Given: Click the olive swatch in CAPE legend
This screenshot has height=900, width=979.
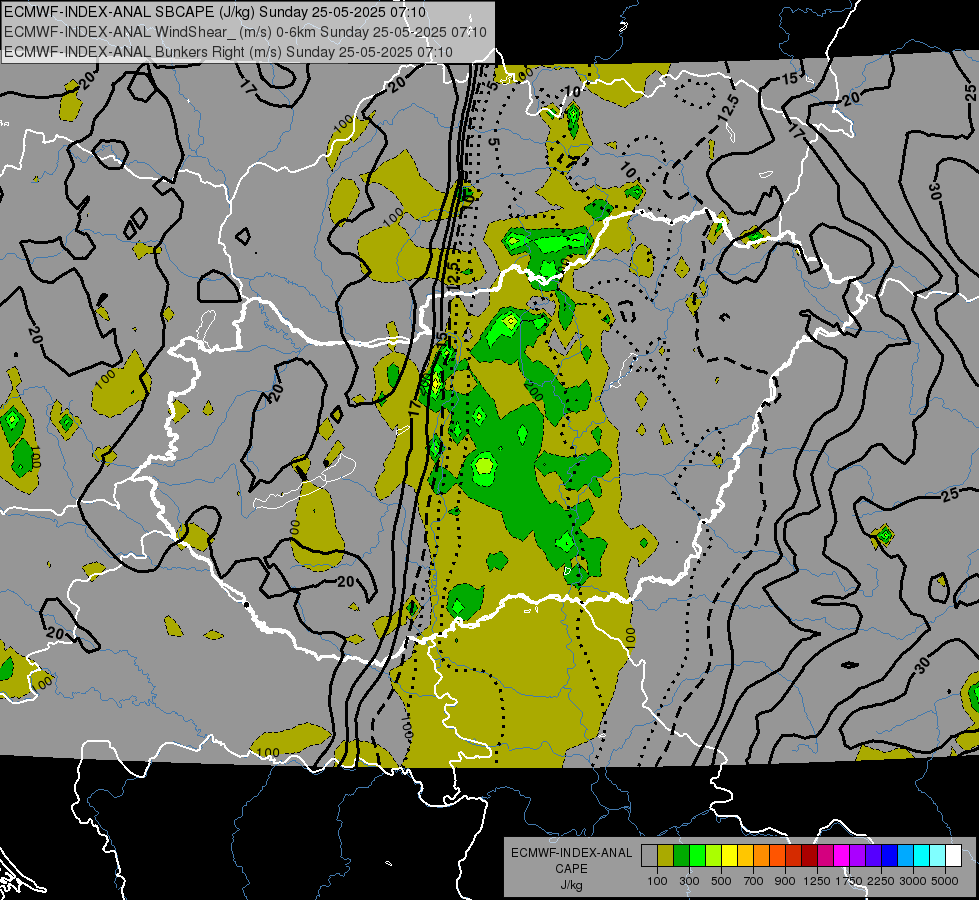Looking at the screenshot, I should coord(666,856).
